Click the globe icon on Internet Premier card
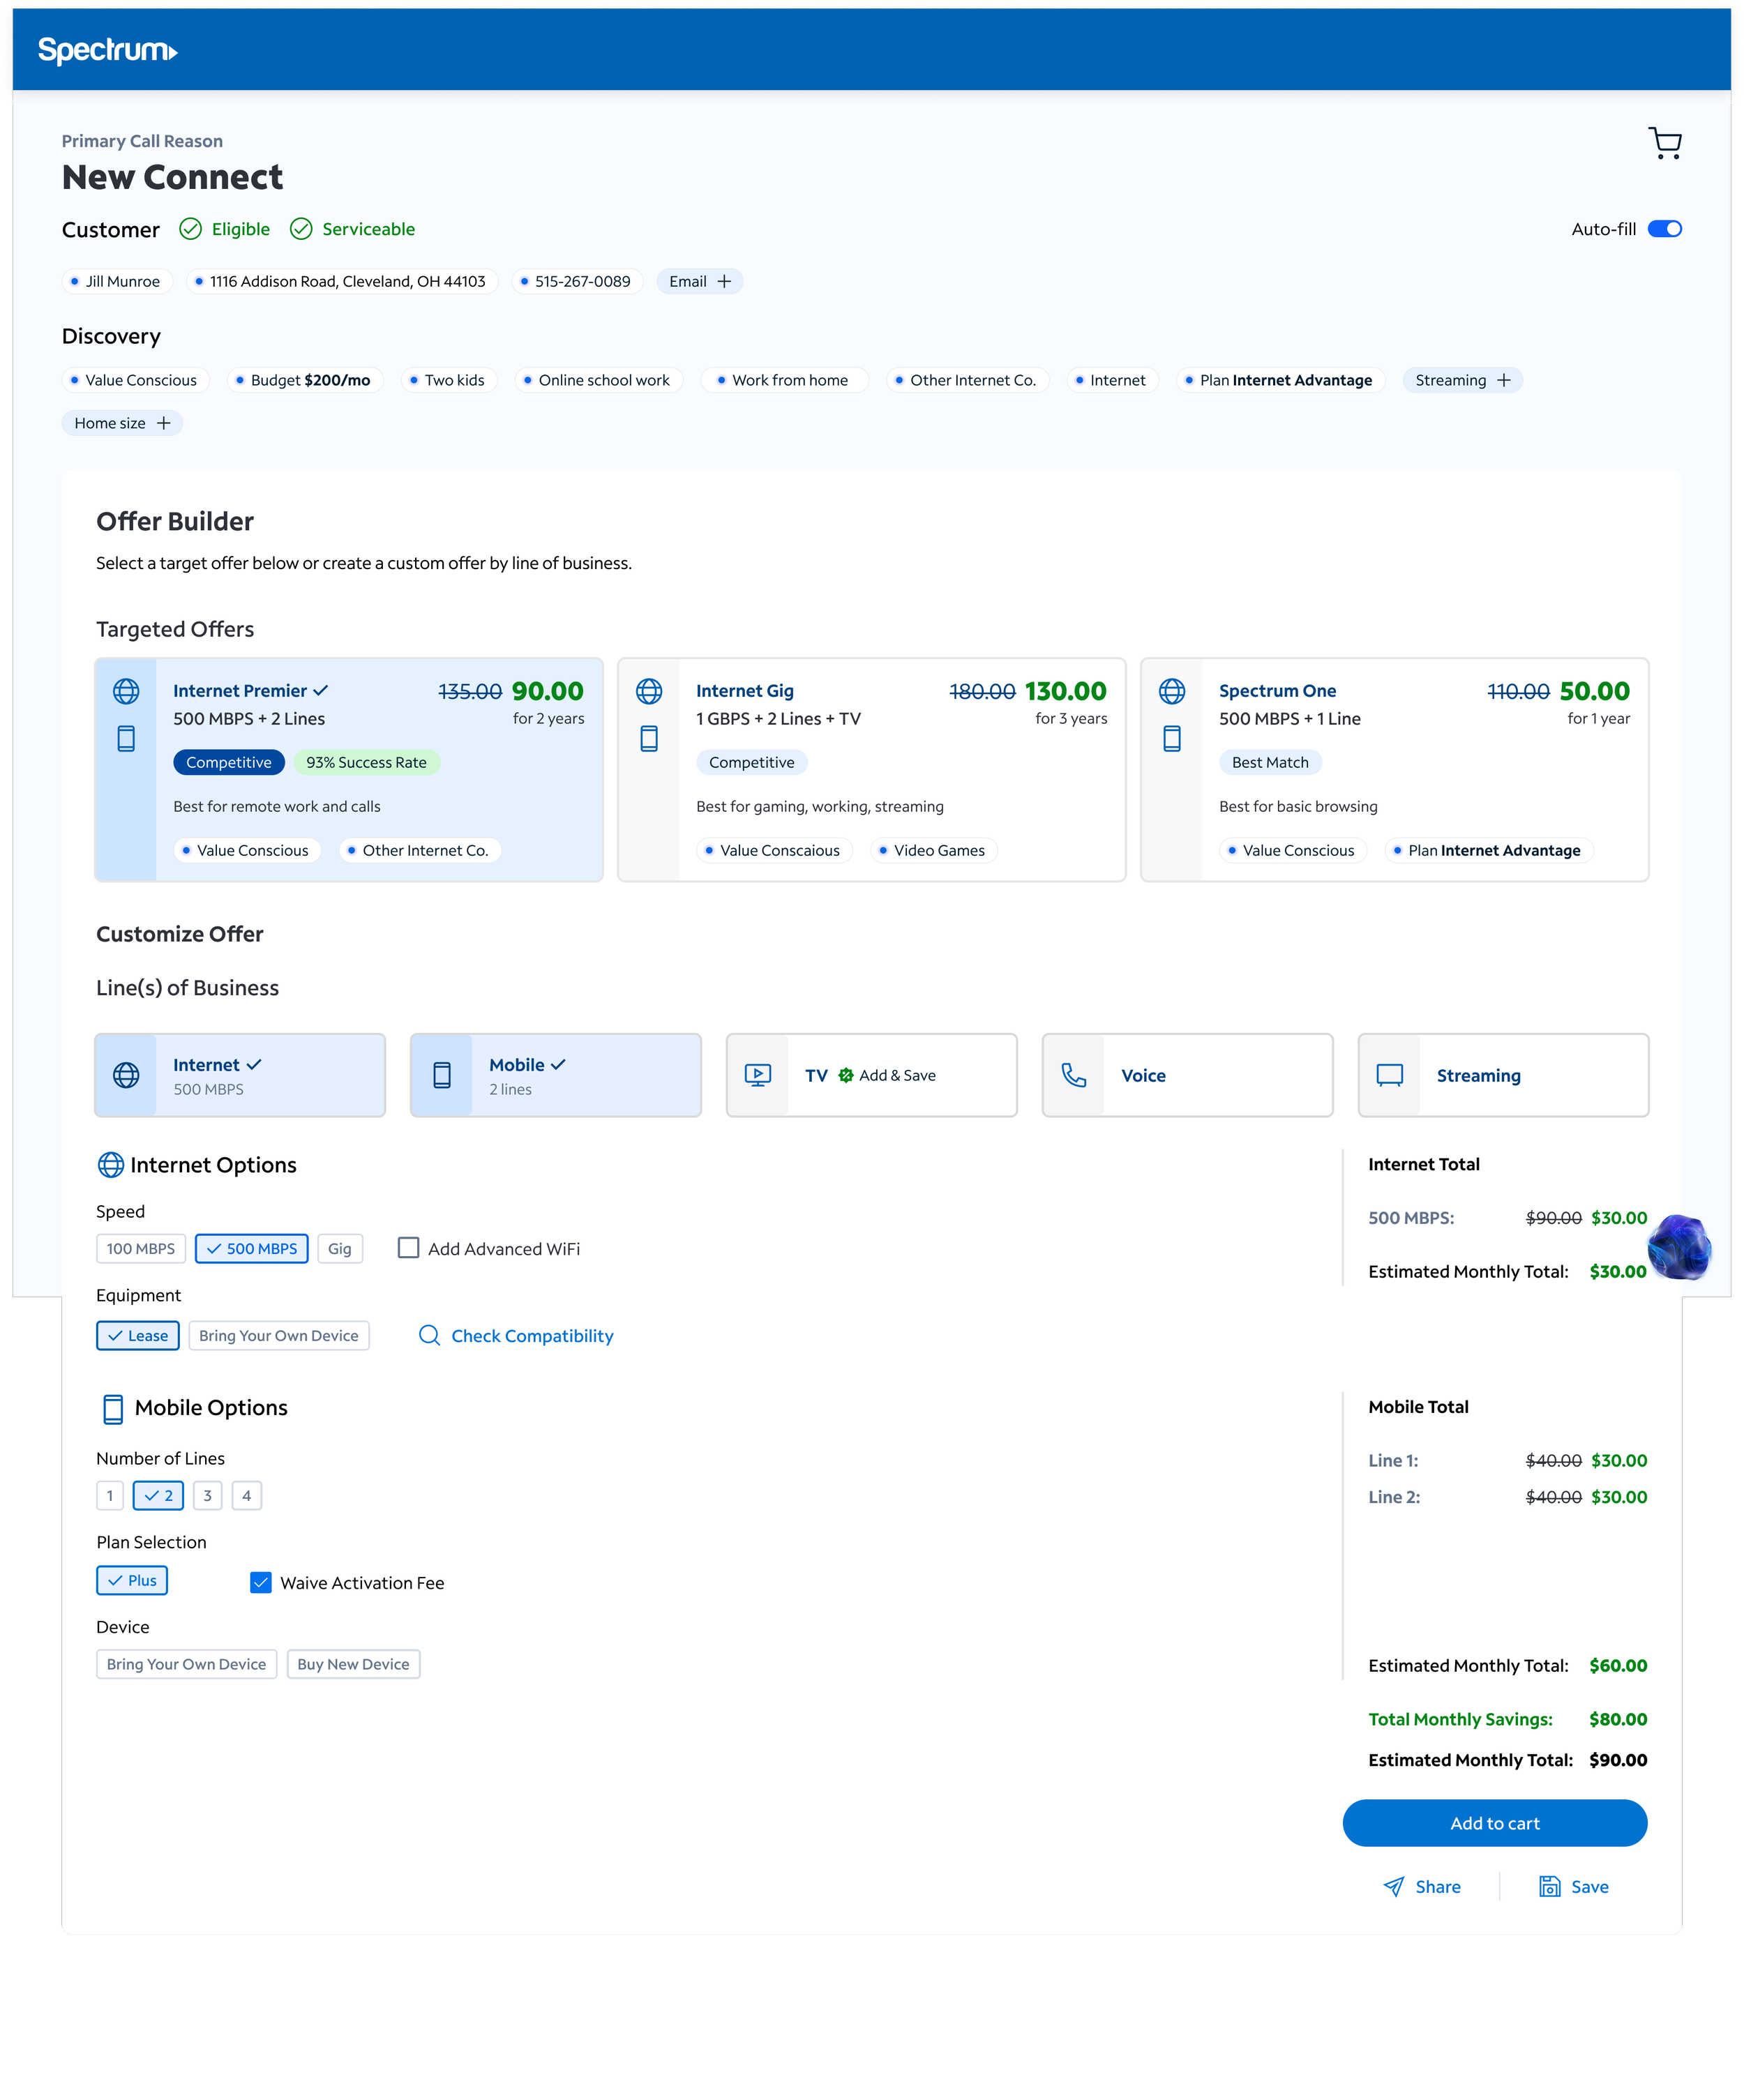 [126, 691]
